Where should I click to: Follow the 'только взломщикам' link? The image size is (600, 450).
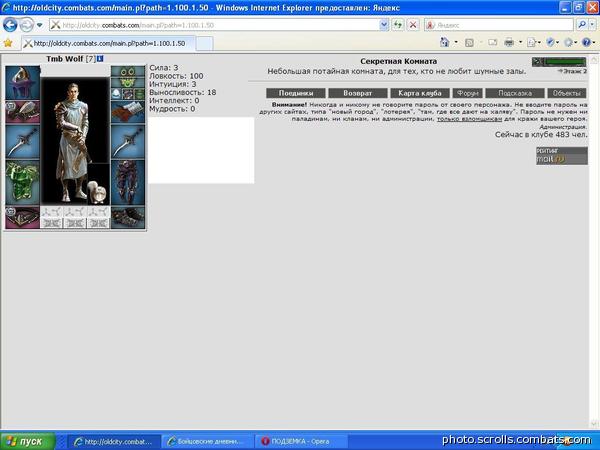[469, 119]
